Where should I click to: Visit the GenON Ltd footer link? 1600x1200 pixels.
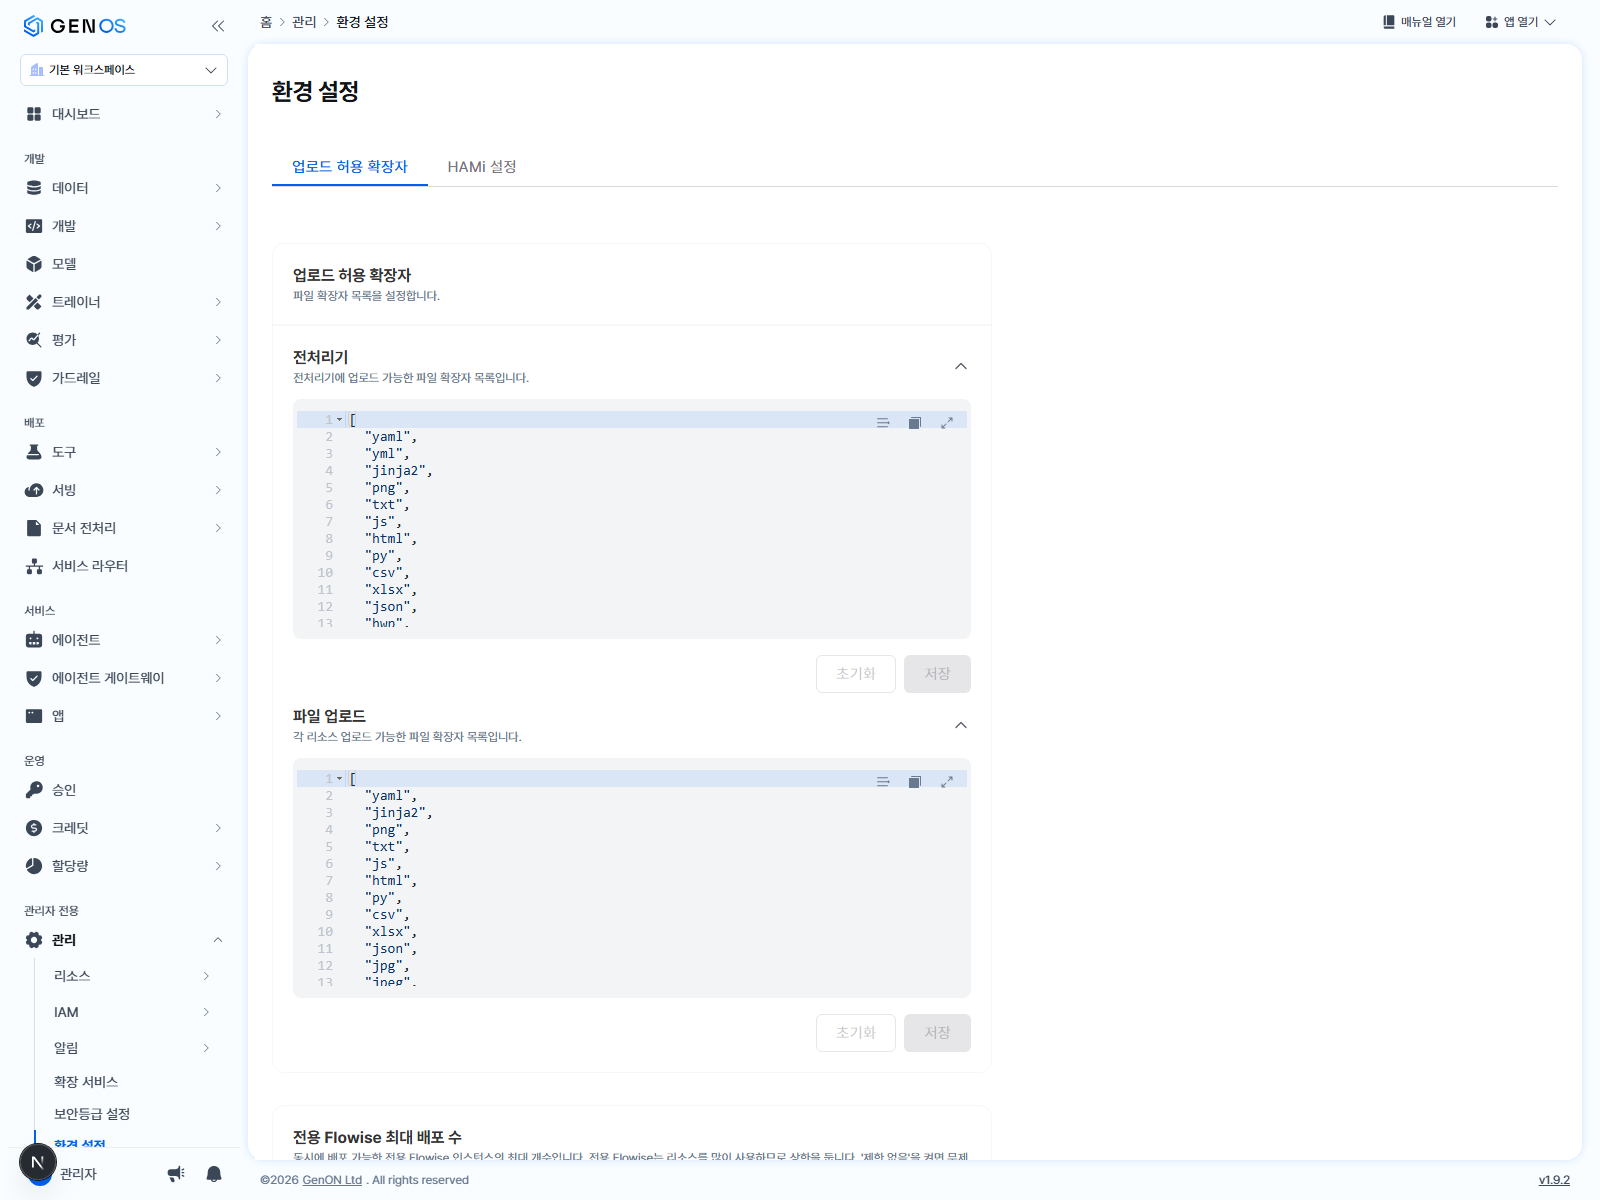click(332, 1180)
